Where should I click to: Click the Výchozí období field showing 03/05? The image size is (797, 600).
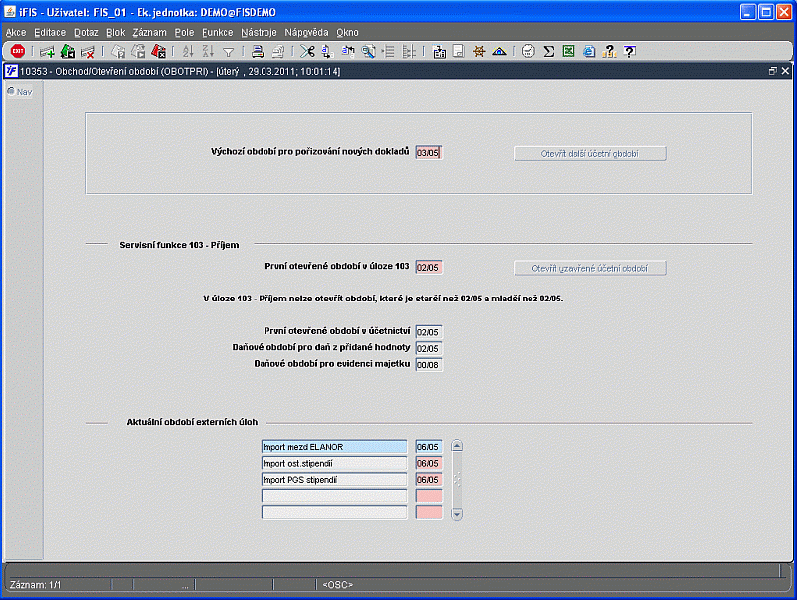tap(428, 153)
